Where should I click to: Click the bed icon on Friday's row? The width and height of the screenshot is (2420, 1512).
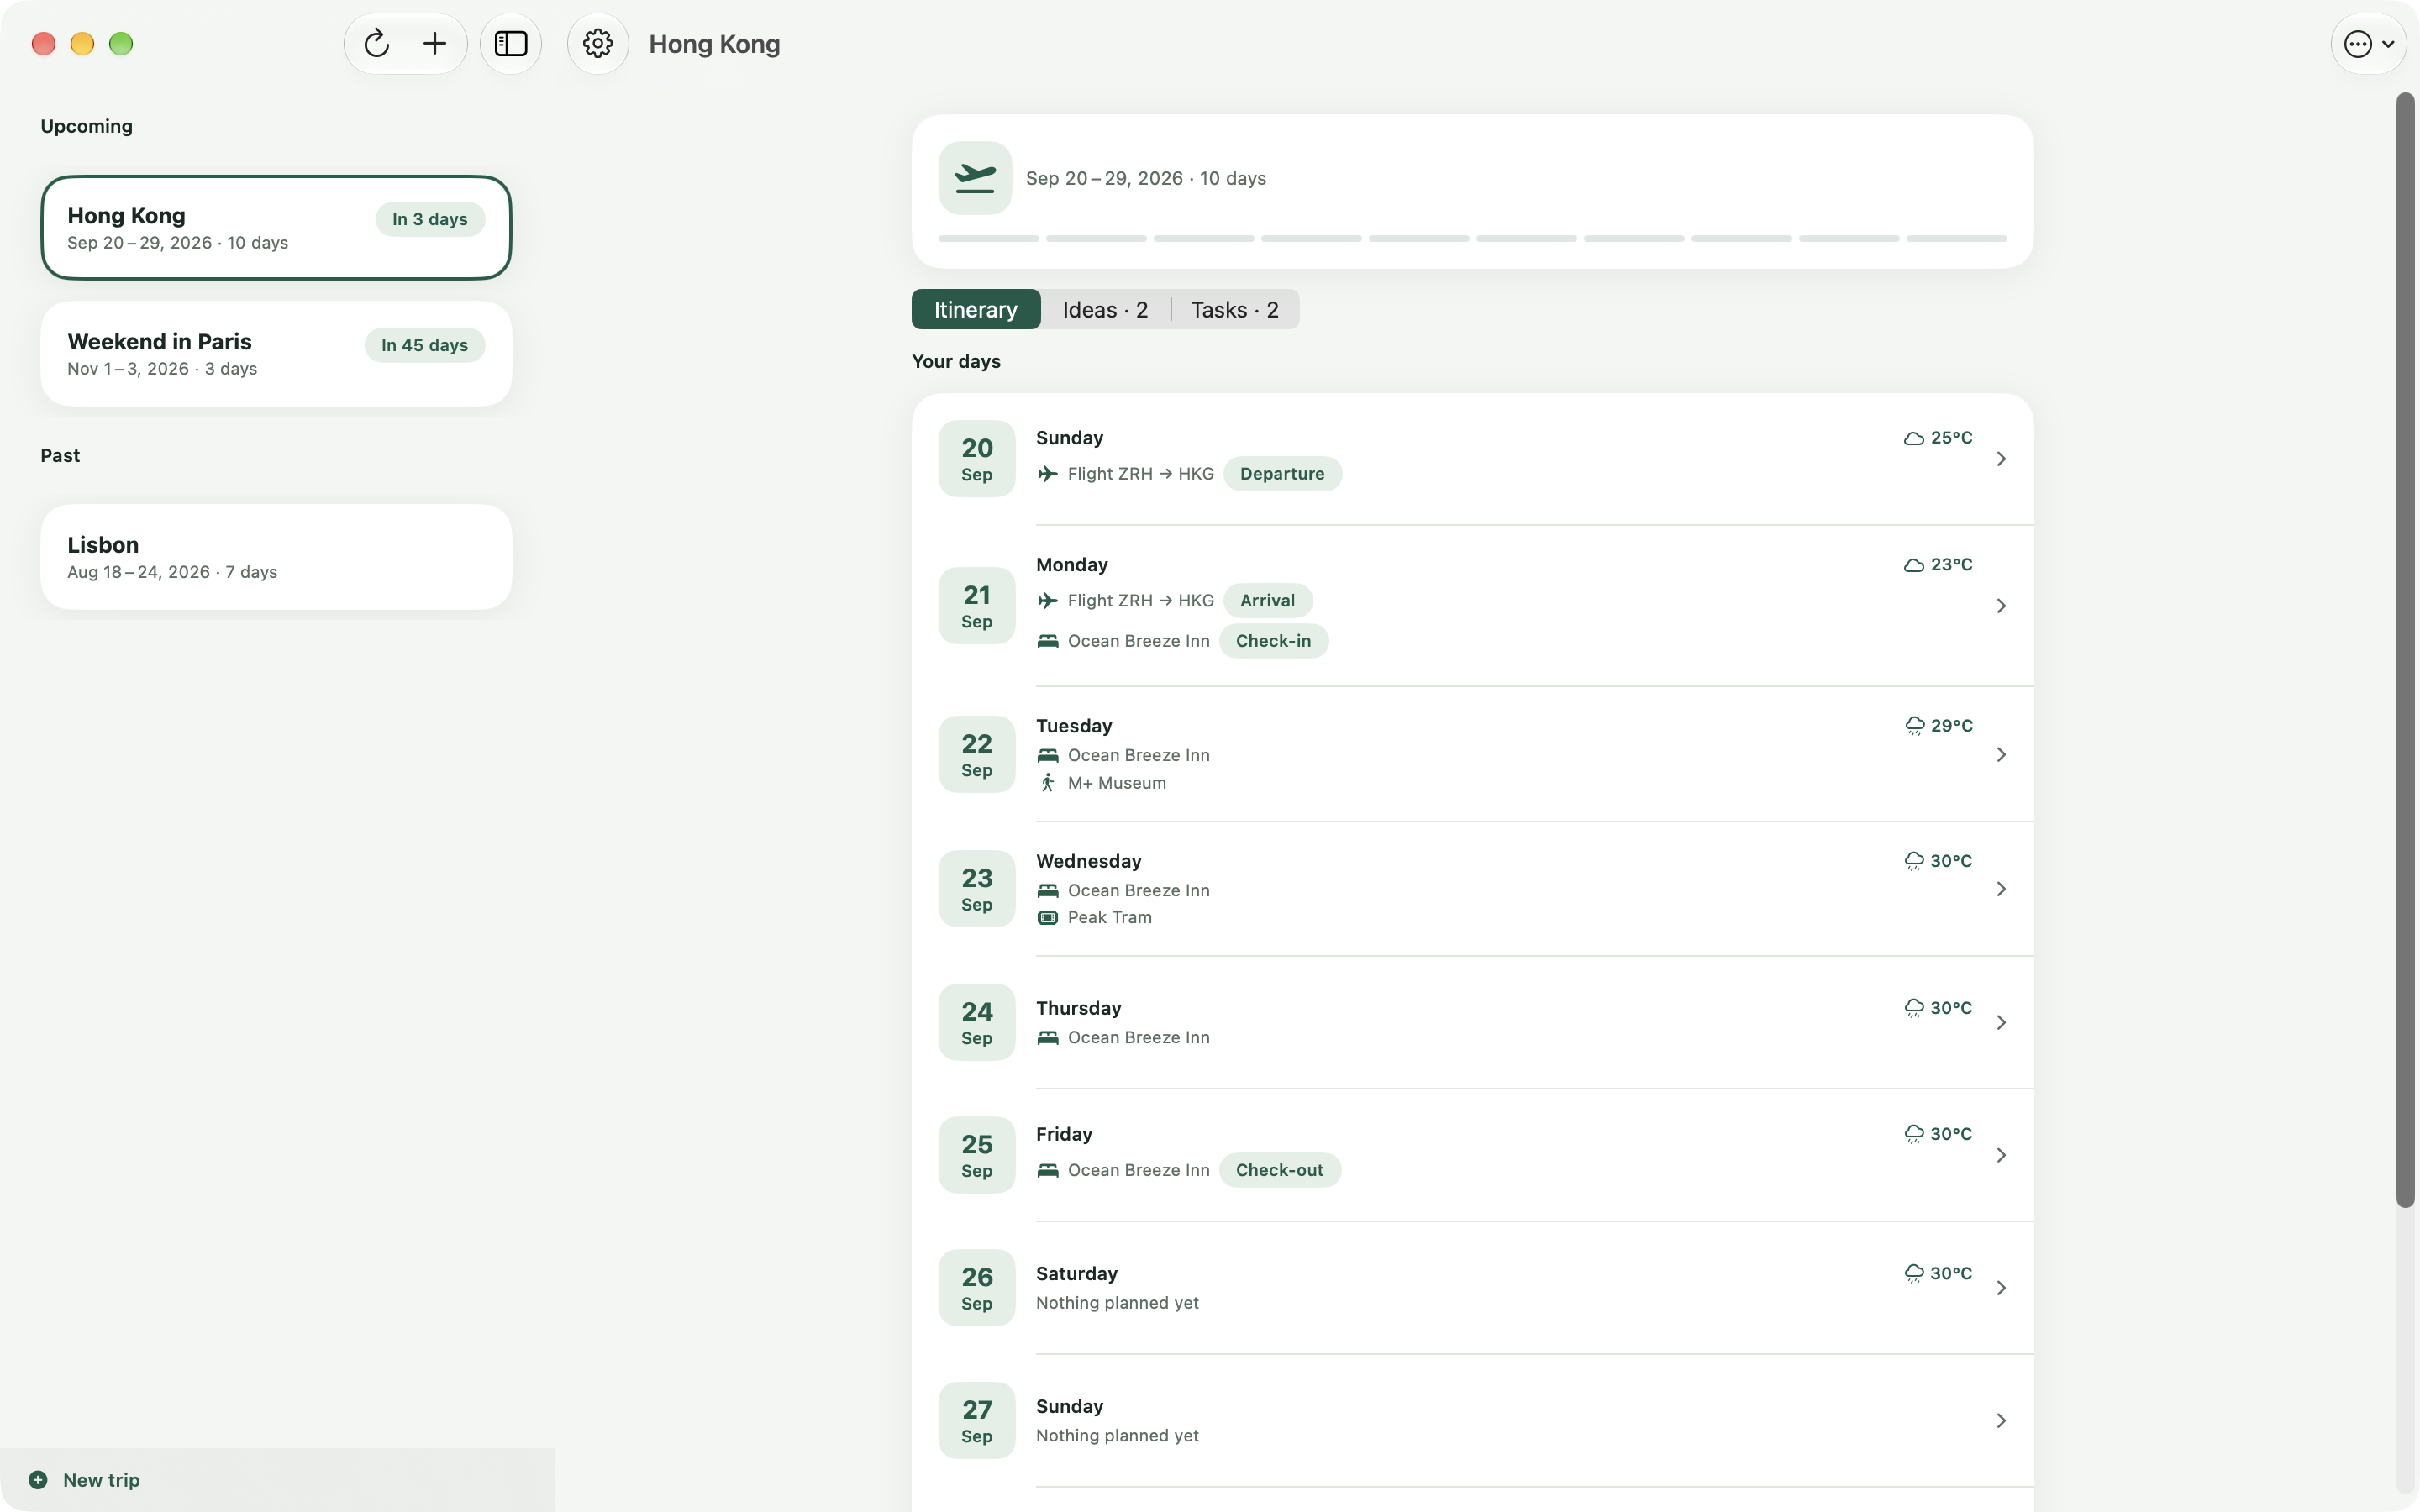pos(1047,1170)
